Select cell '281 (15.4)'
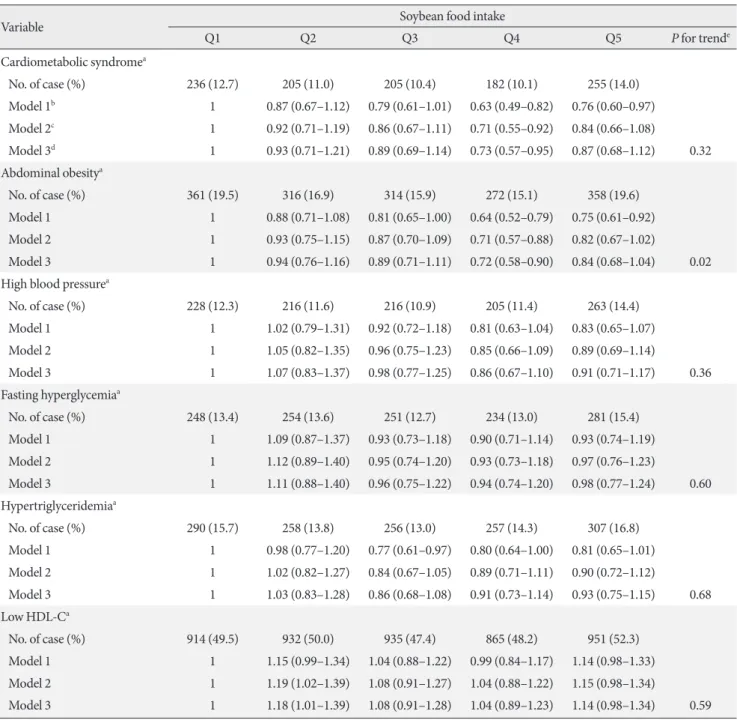 [x=613, y=417]
